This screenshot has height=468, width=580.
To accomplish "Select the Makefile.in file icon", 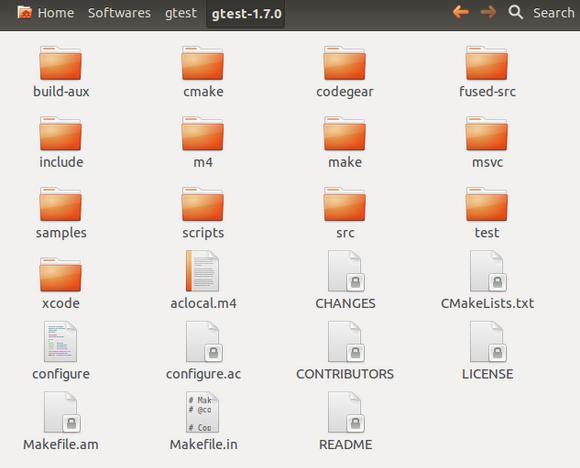I will tap(202, 412).
